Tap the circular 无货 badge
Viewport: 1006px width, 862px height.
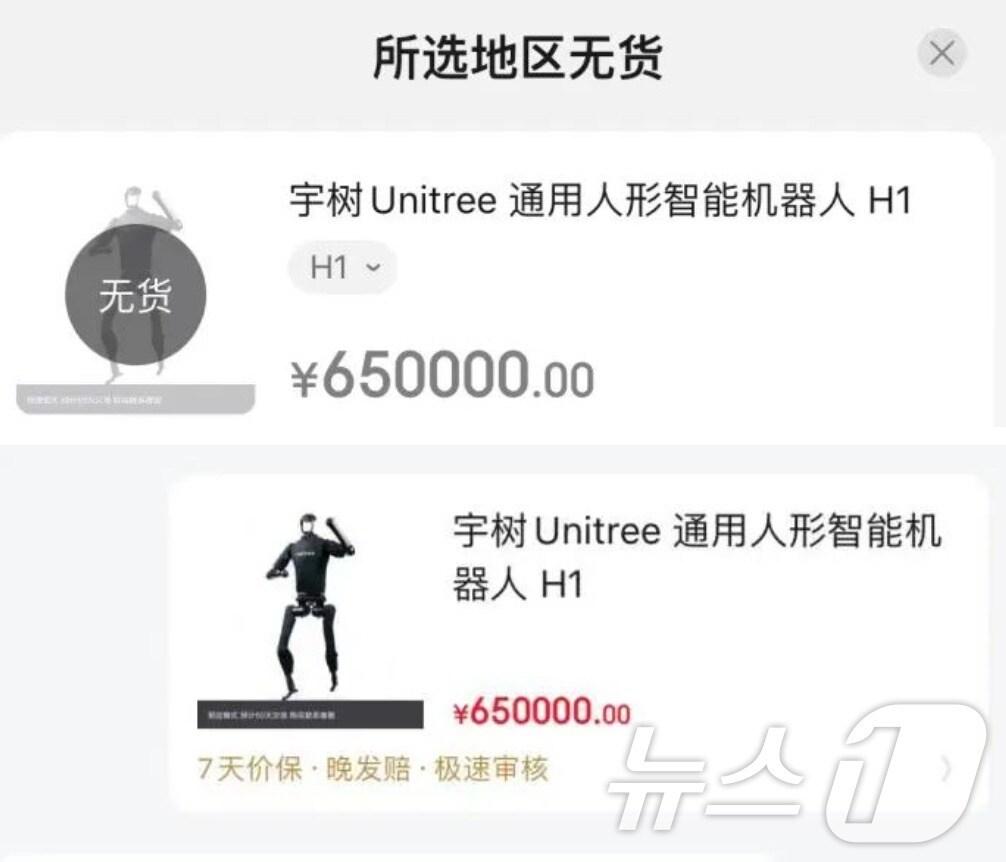point(136,295)
